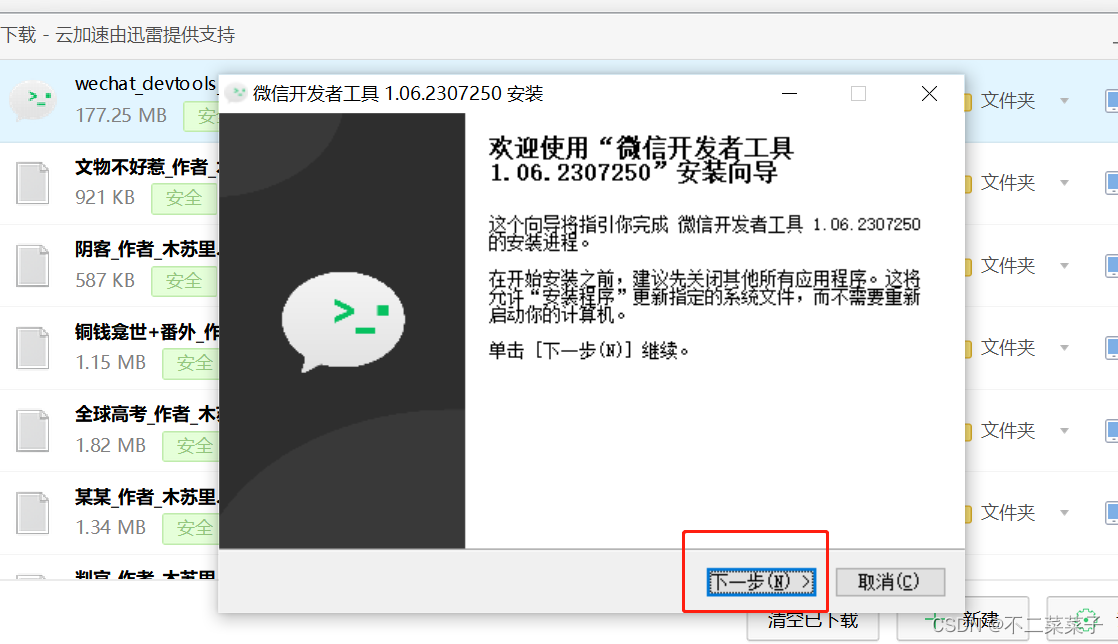Click the 下一步(N) button in installer
Screen dimensions: 1118x644
tap(761, 582)
